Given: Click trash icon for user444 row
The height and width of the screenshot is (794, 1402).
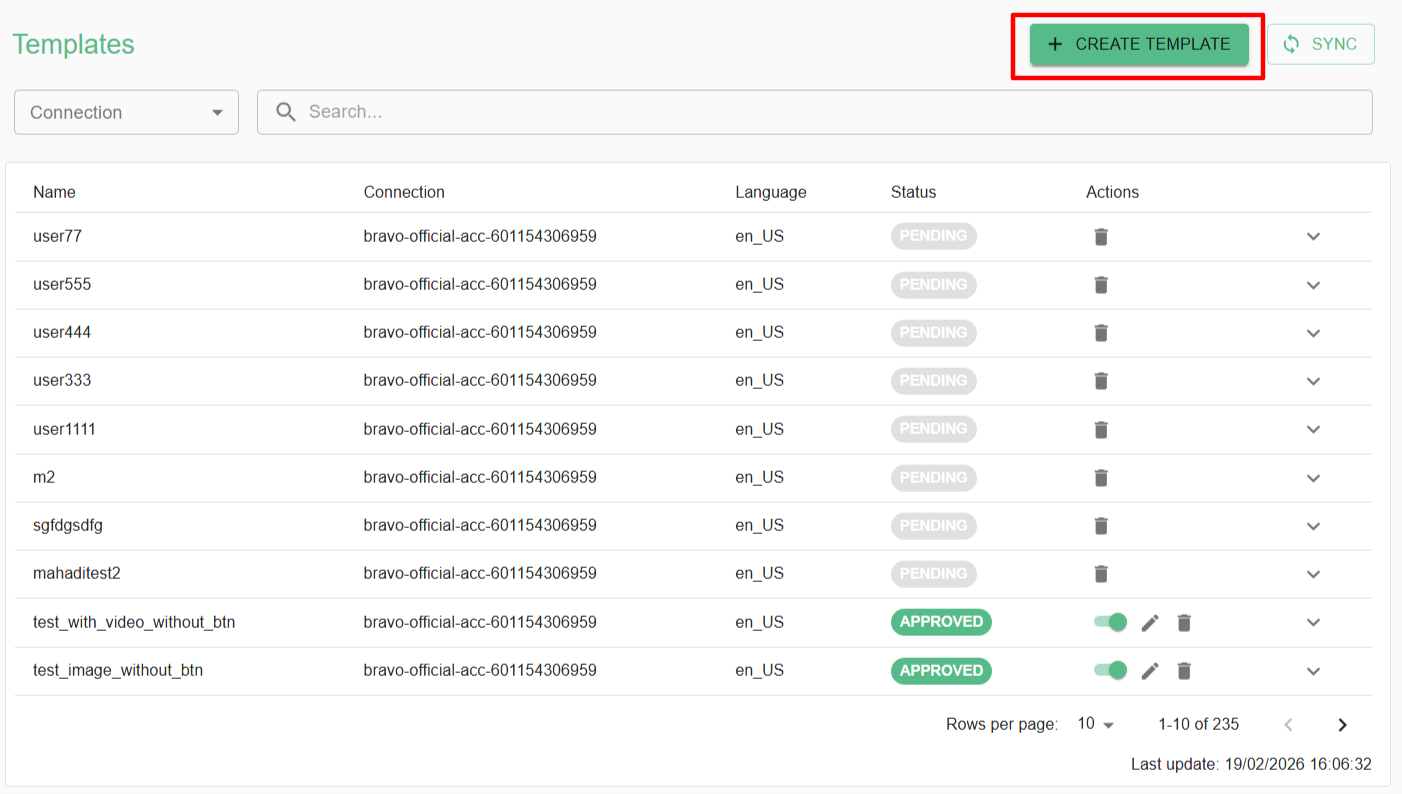Looking at the screenshot, I should point(1101,333).
